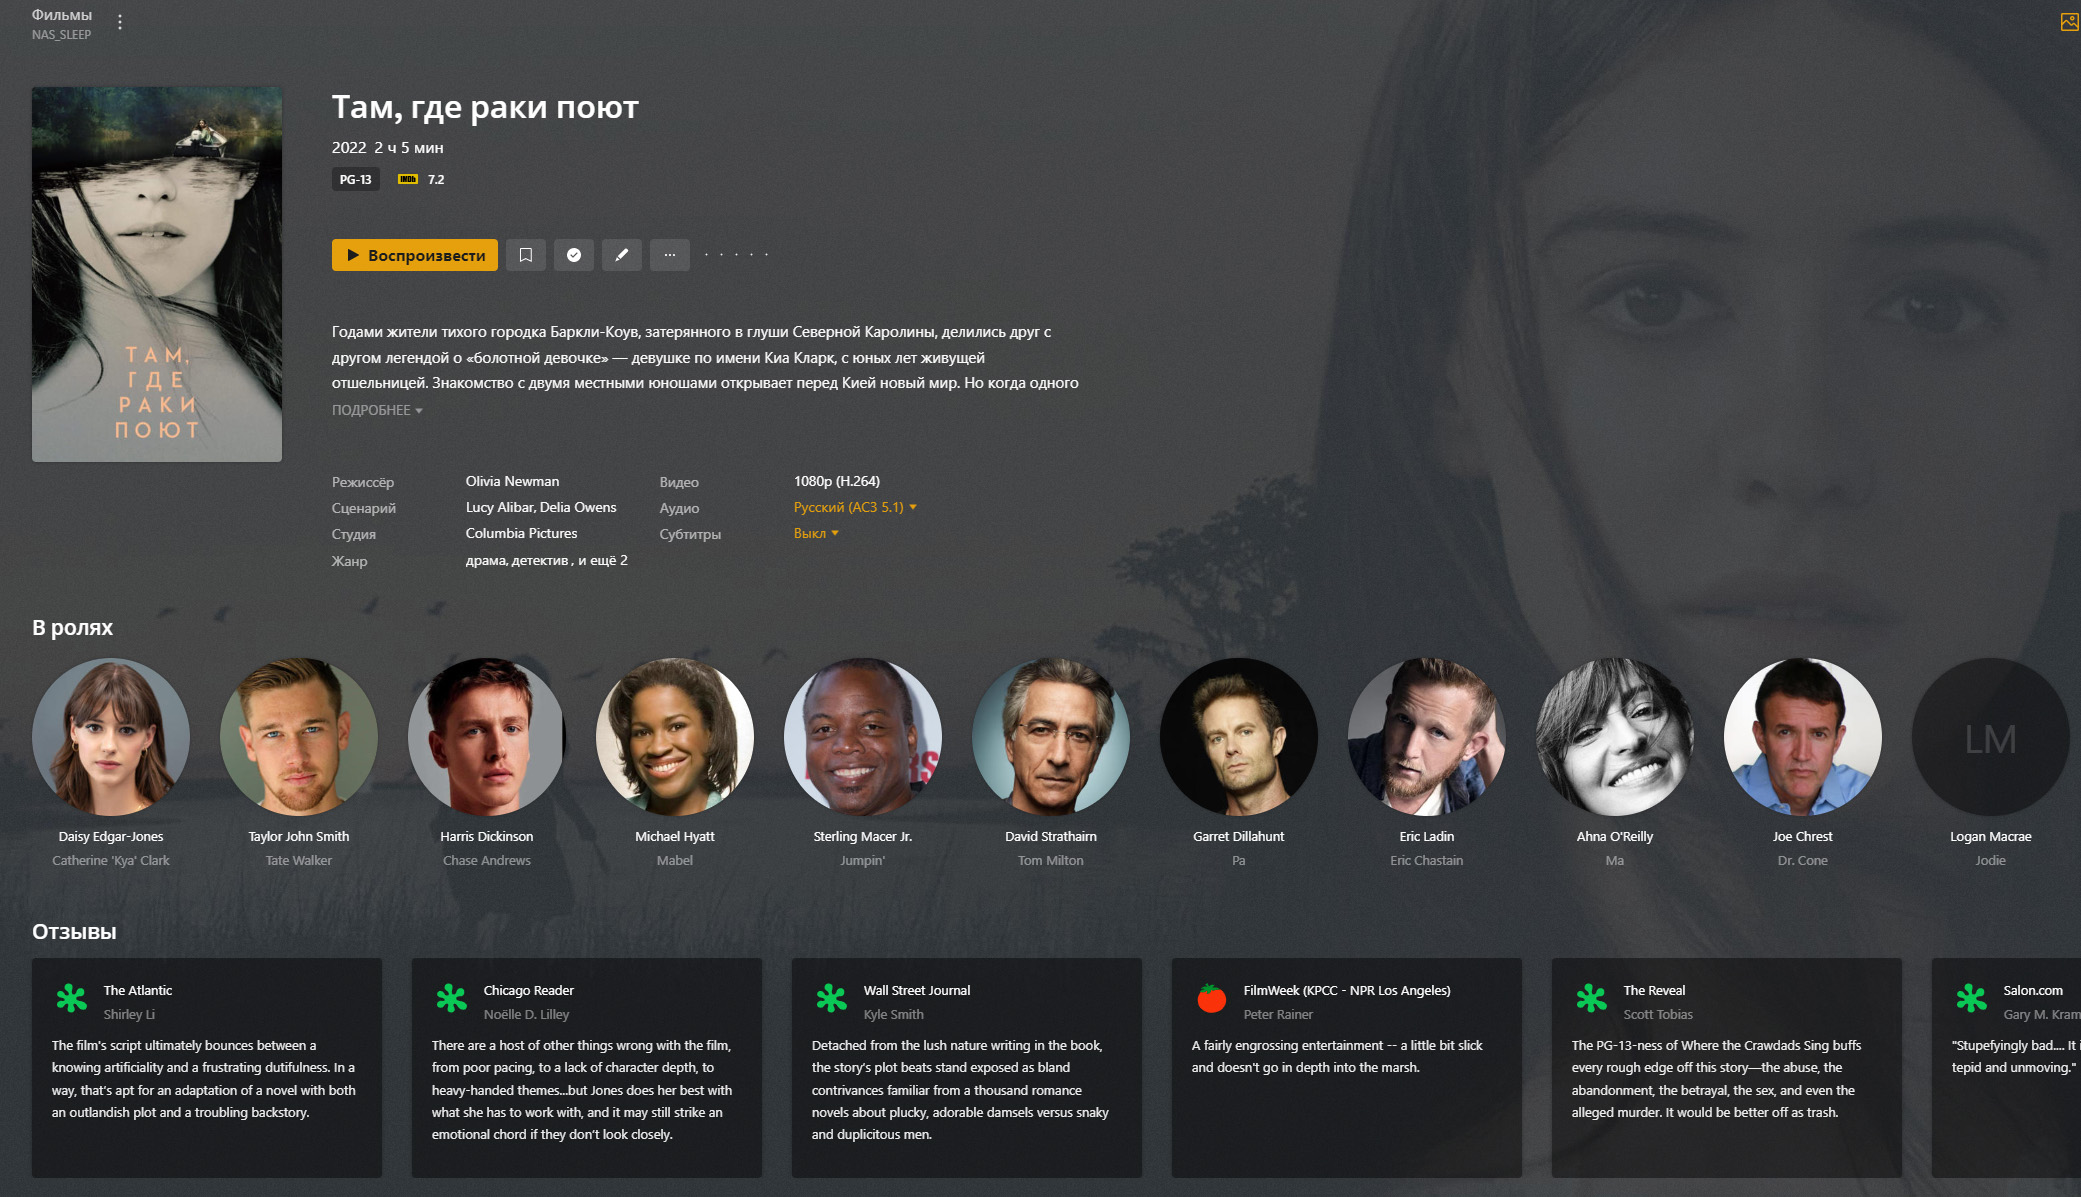Open the subtitles Выкл dropdown

816,533
